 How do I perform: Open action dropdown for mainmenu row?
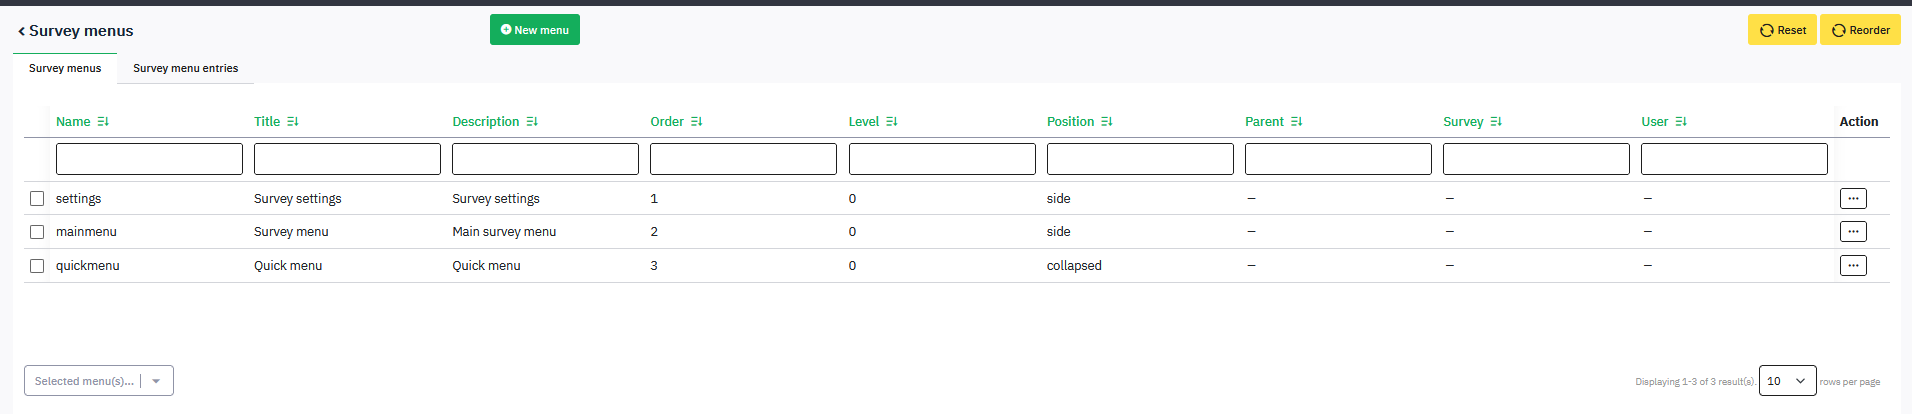click(1853, 231)
